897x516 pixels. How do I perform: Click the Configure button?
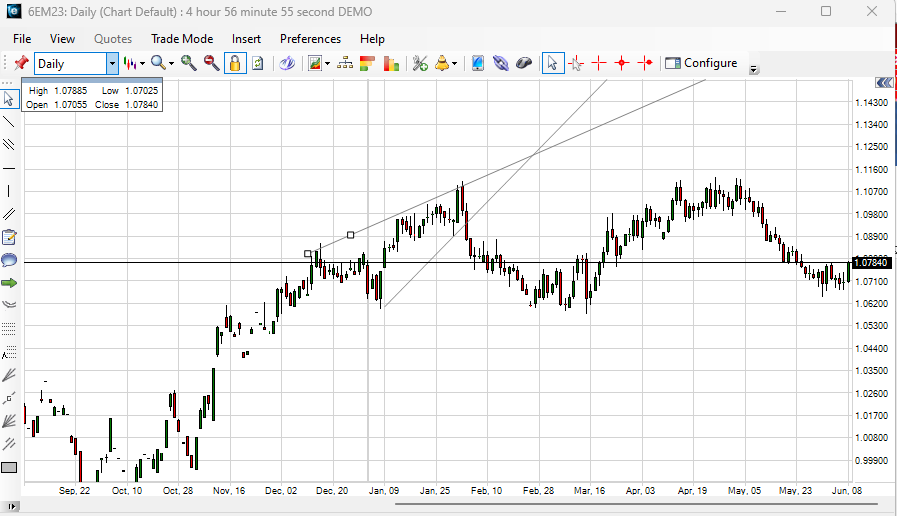click(701, 63)
